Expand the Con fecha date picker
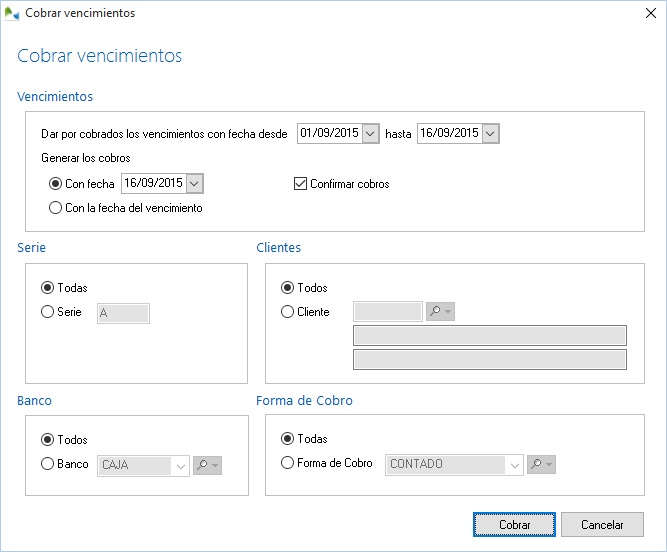The image size is (667, 552). (194, 183)
